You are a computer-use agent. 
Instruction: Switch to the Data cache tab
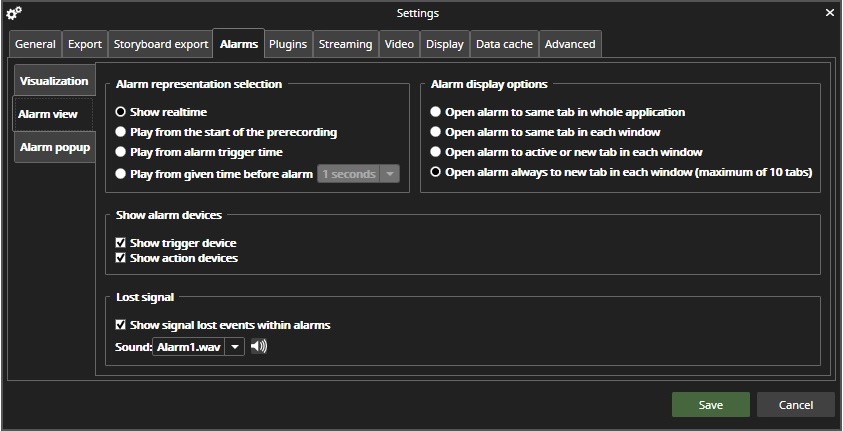coord(504,44)
